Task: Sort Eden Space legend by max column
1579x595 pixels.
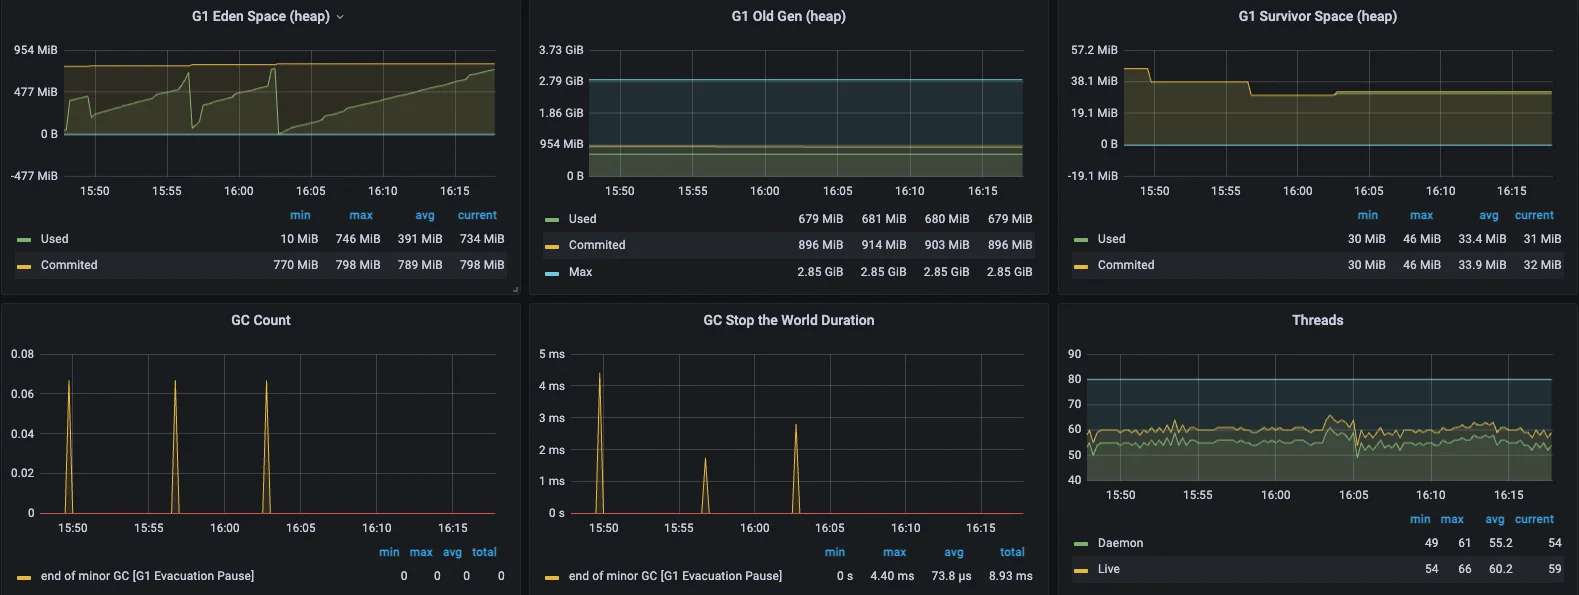Action: (x=361, y=215)
